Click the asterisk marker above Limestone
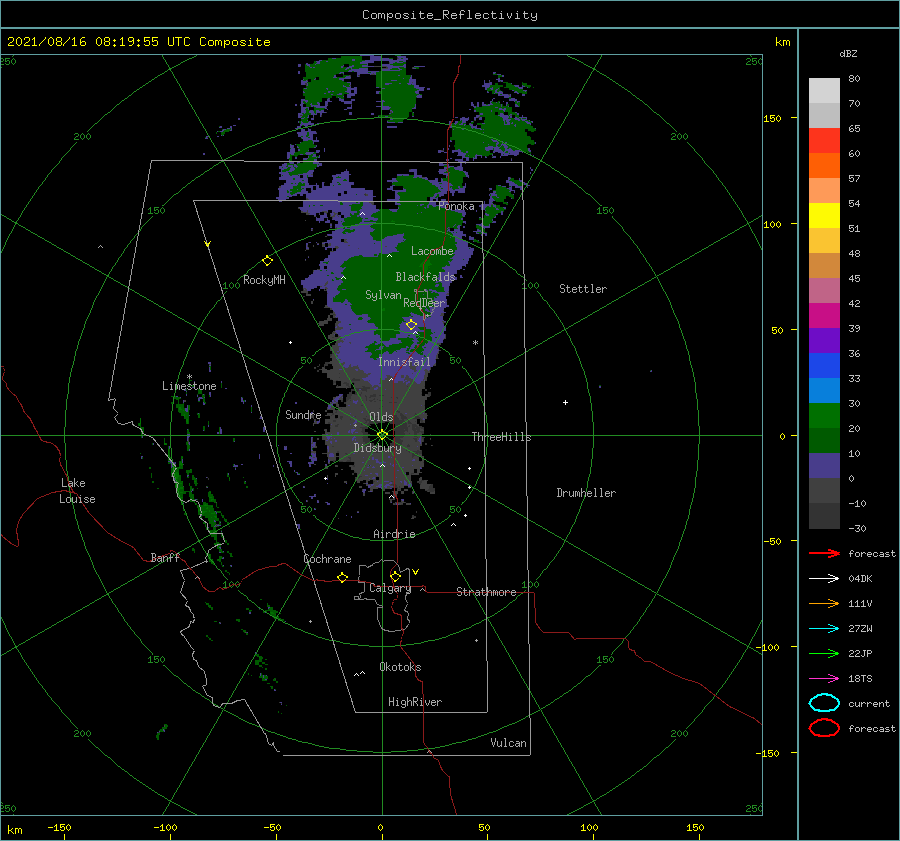The height and width of the screenshot is (841, 900). (x=189, y=377)
